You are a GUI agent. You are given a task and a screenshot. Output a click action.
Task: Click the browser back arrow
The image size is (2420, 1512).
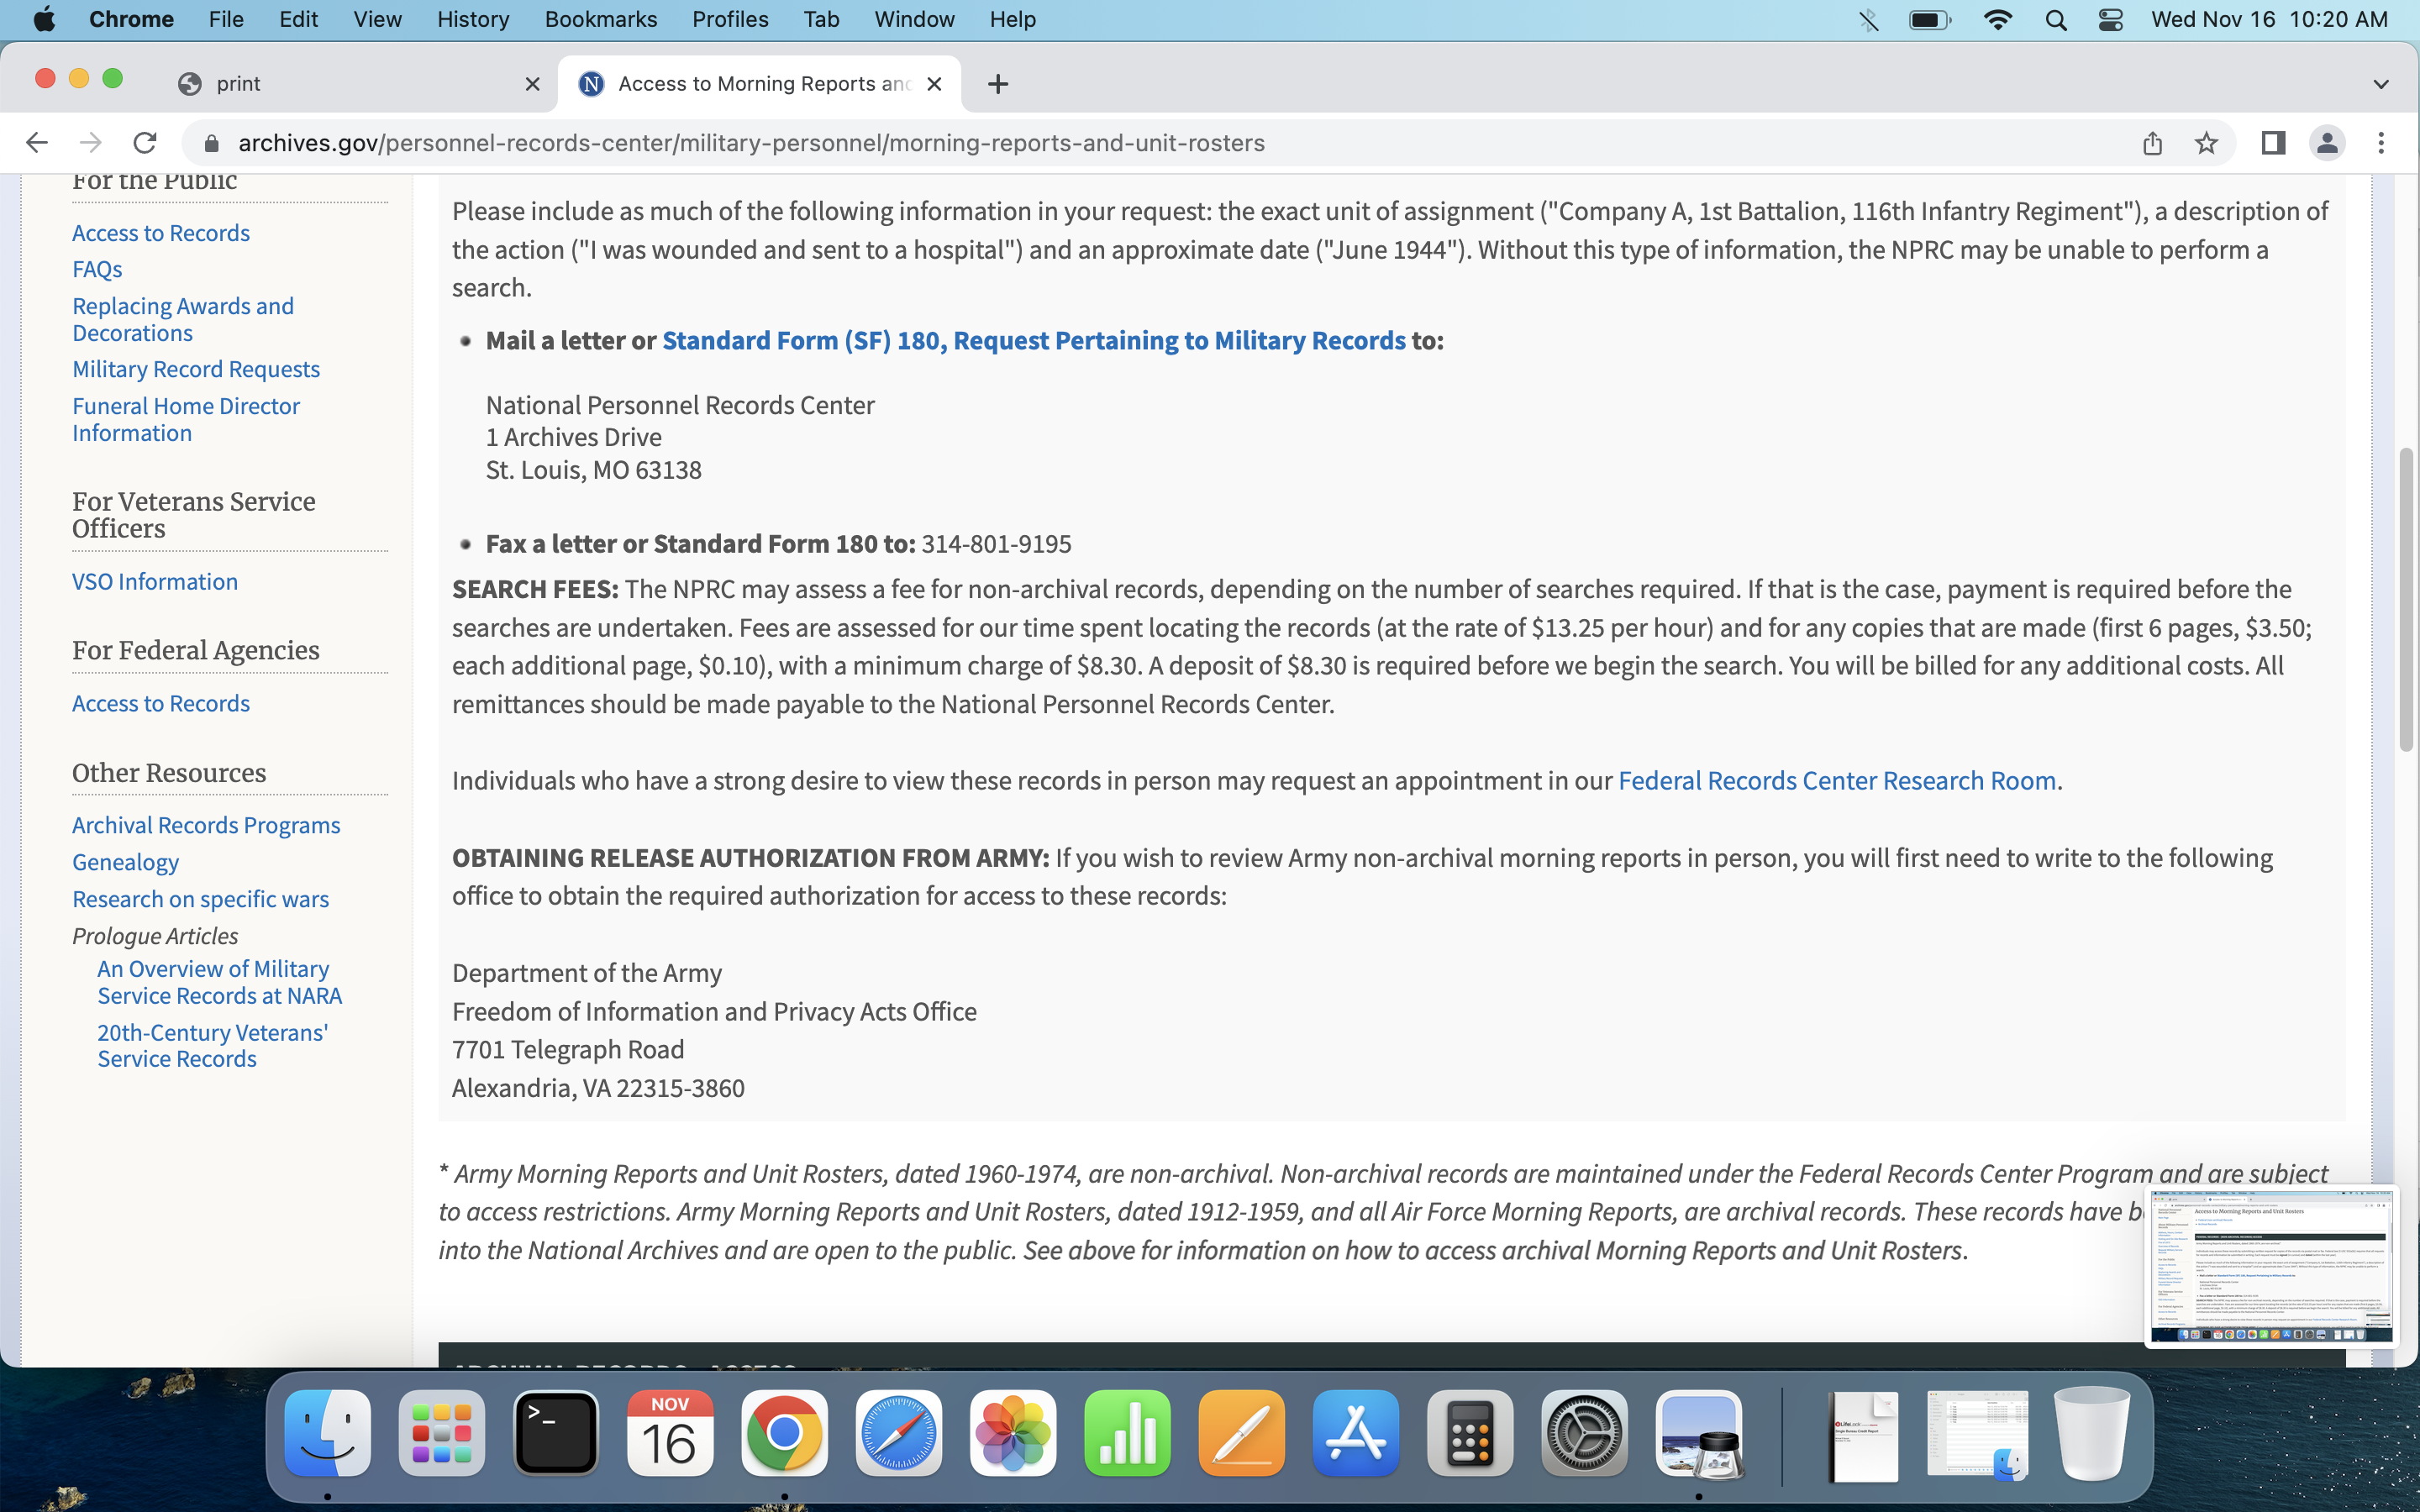(x=37, y=143)
